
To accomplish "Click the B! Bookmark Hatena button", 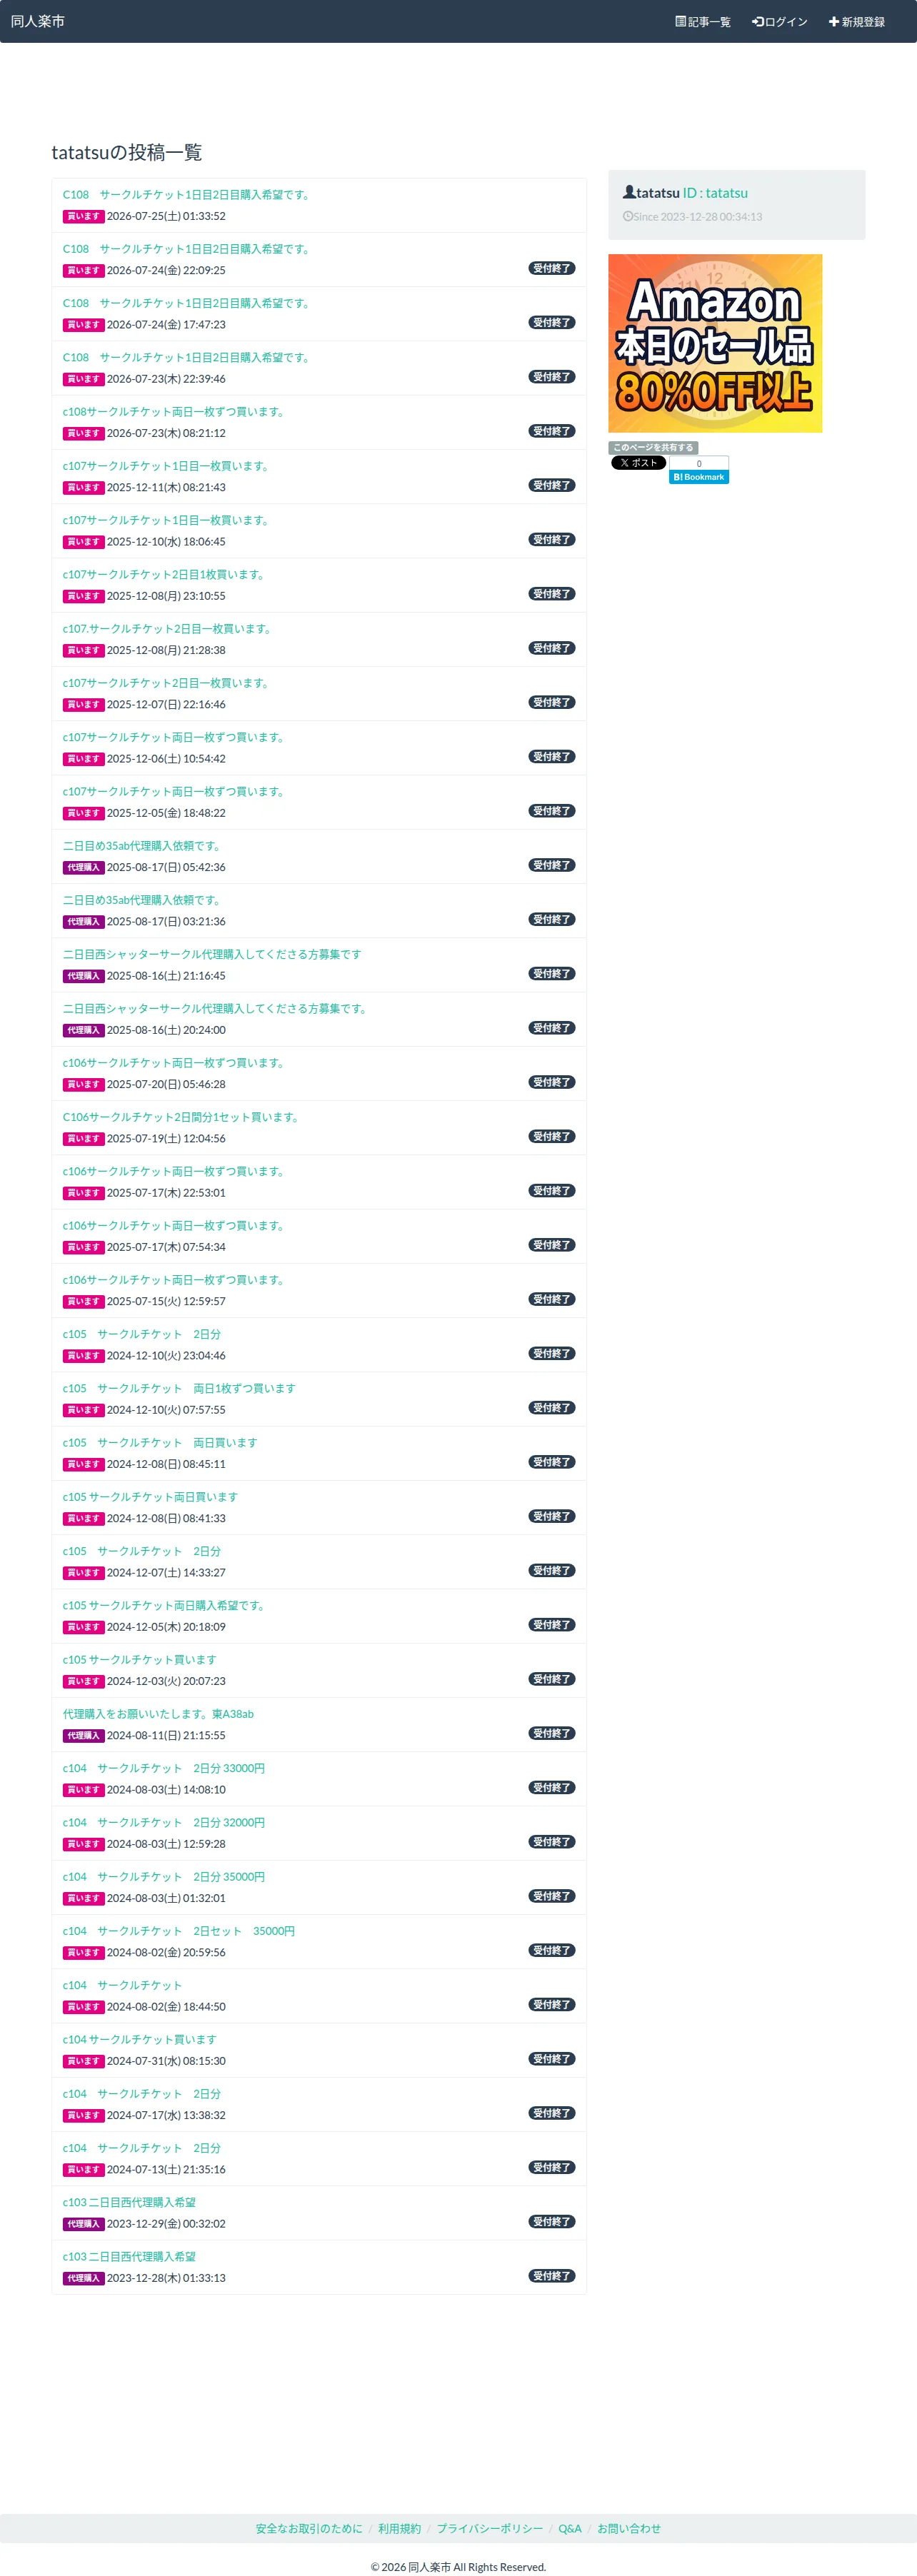I will click(699, 477).
